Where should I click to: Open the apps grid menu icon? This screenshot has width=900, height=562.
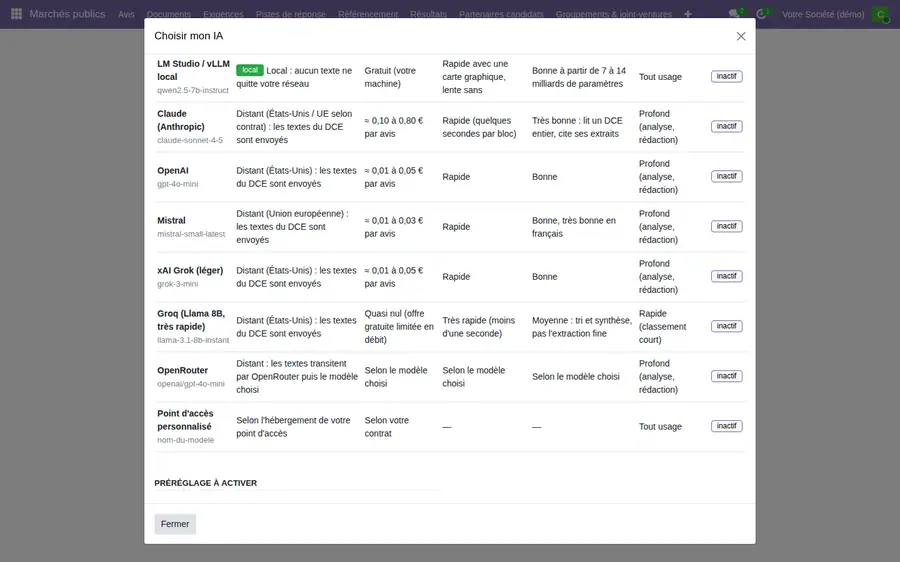[x=16, y=14]
